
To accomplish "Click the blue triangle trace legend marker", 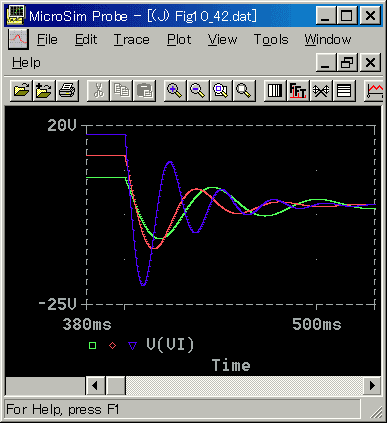I will pos(132,346).
